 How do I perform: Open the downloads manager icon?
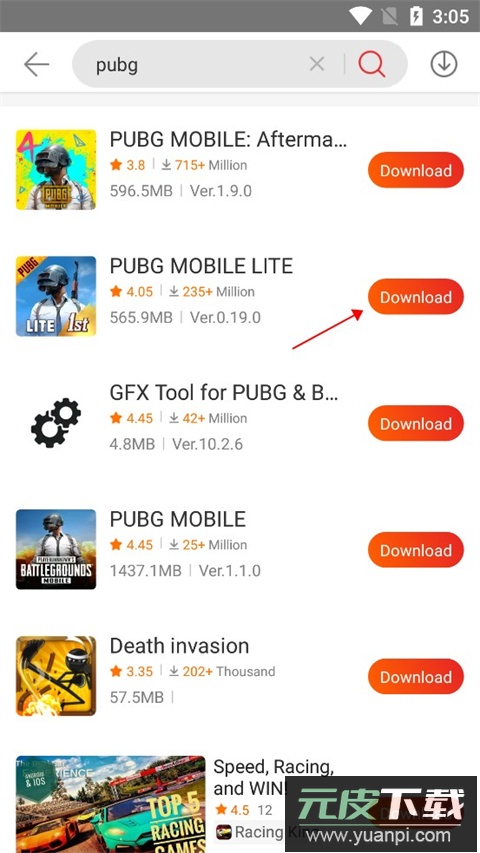click(x=444, y=64)
